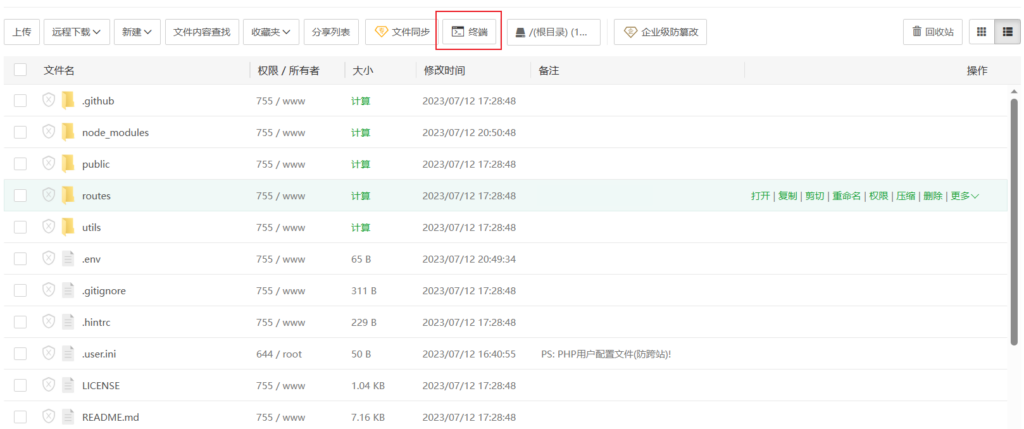Open the /(根目录) disk button
The width and height of the screenshot is (1024, 429).
pyautogui.click(x=554, y=31)
